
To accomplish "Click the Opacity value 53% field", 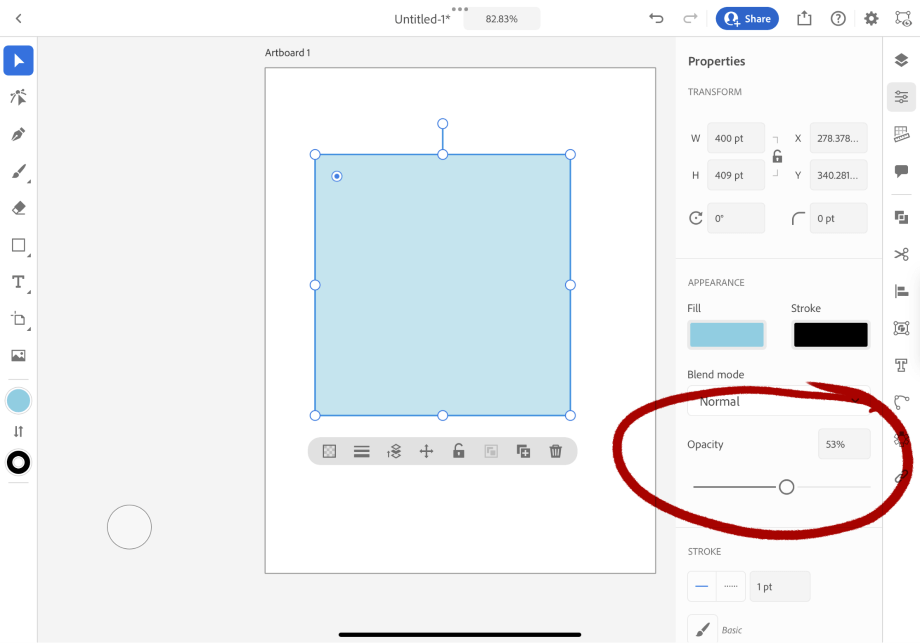I will pyautogui.click(x=844, y=444).
